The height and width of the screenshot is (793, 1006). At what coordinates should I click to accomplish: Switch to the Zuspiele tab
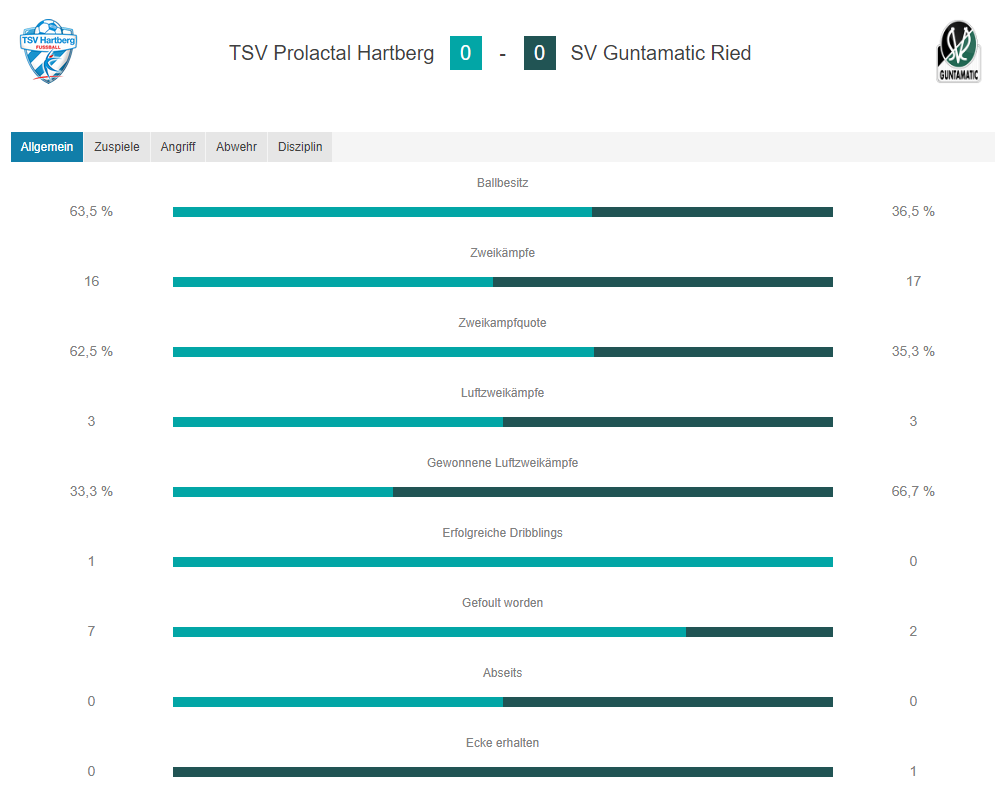click(x=117, y=147)
